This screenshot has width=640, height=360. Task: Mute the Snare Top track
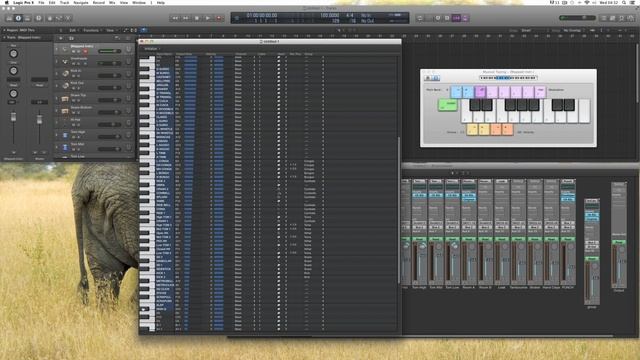(x=73, y=100)
